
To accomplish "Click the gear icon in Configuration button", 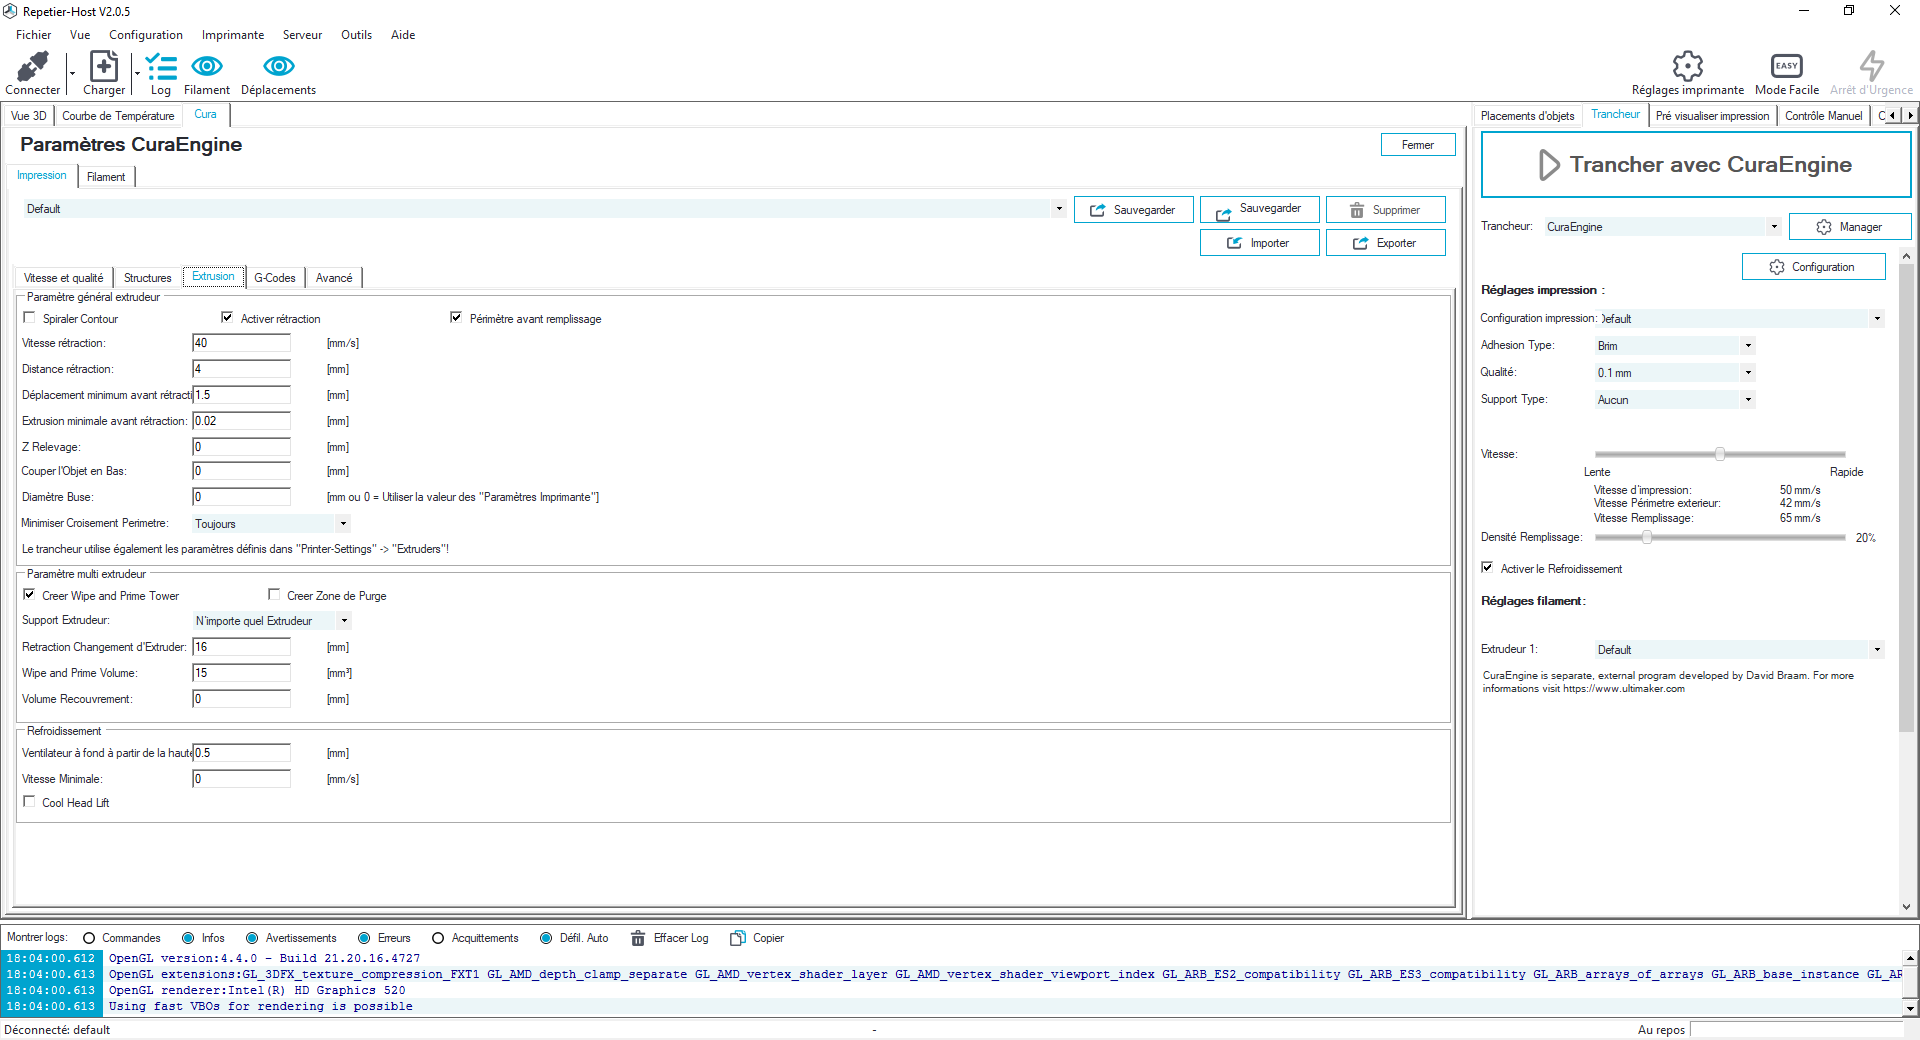I will pos(1777,267).
